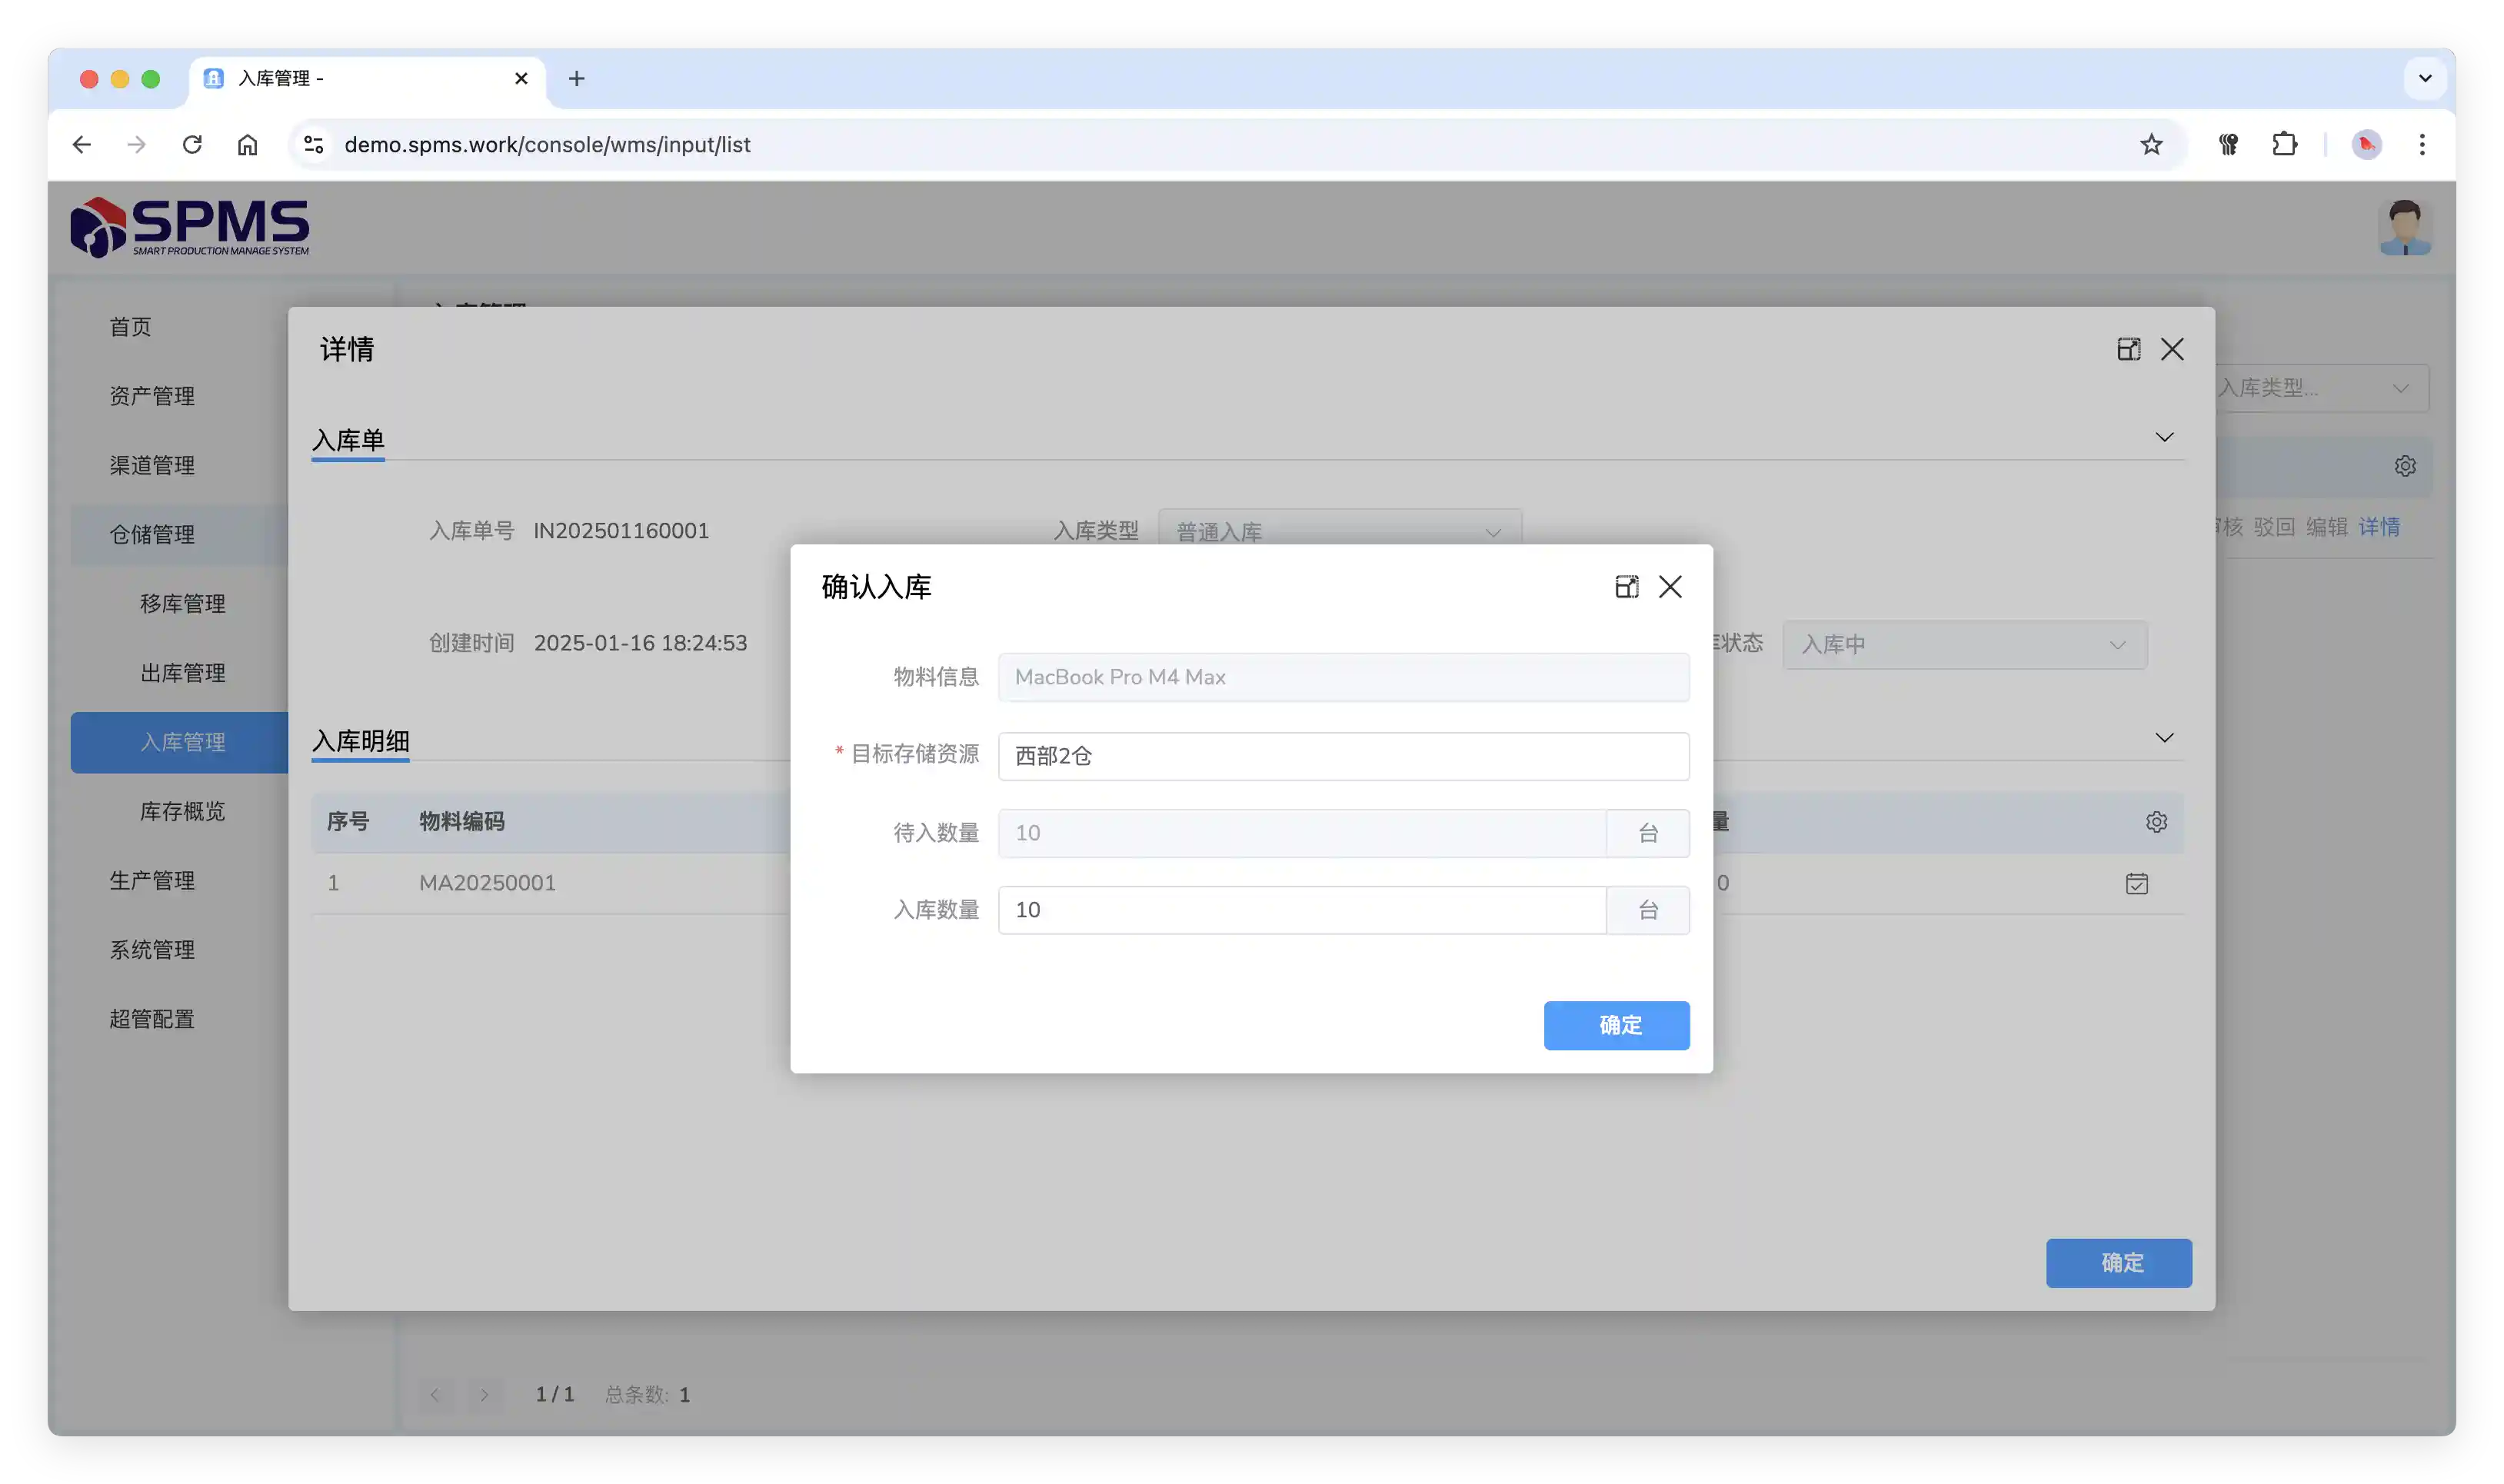Close the 确认入库 dialog
This screenshot has width=2504, height=1484.
tap(1670, 587)
